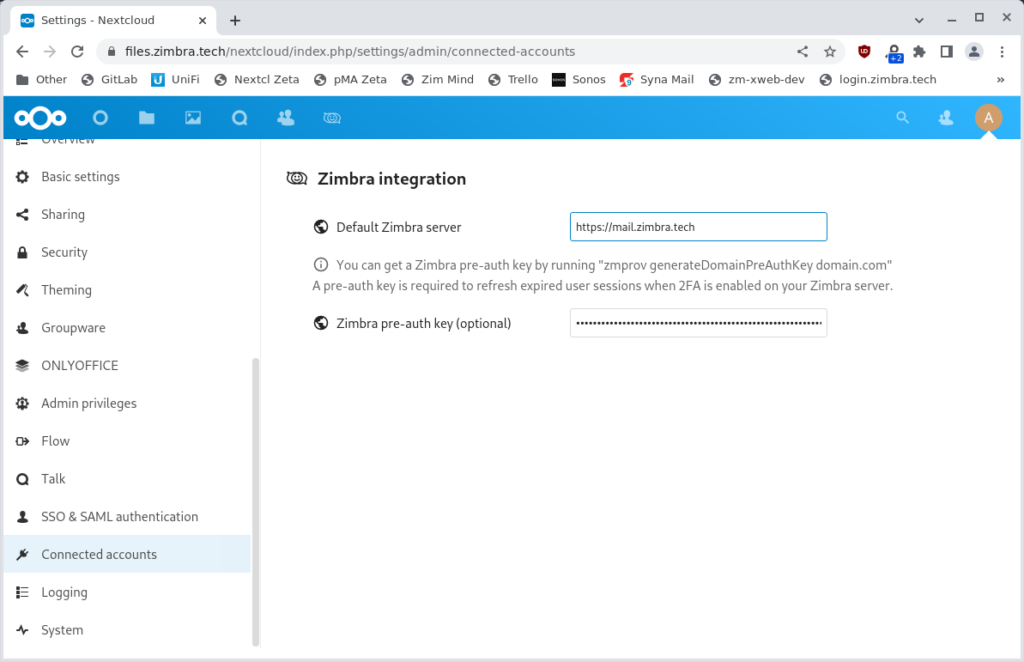Open the contacts person icon near search
Screen dimensions: 1024x662
point(945,117)
